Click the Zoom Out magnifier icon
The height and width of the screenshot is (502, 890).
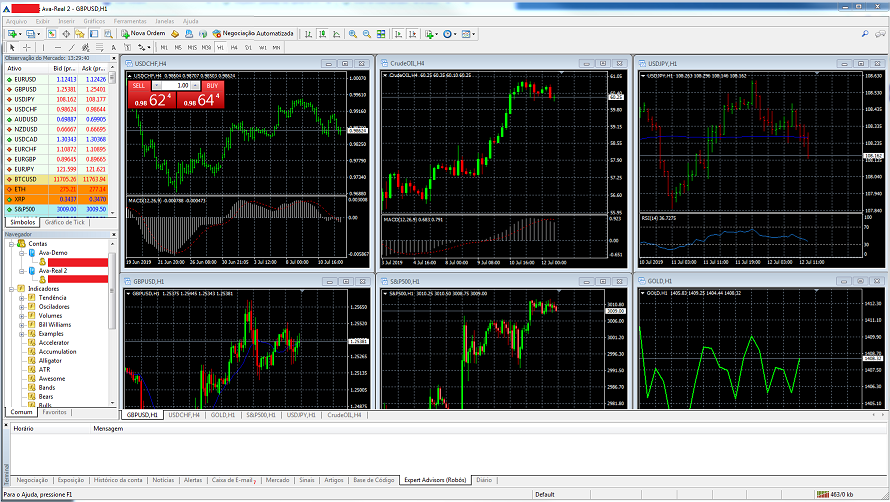(367, 34)
